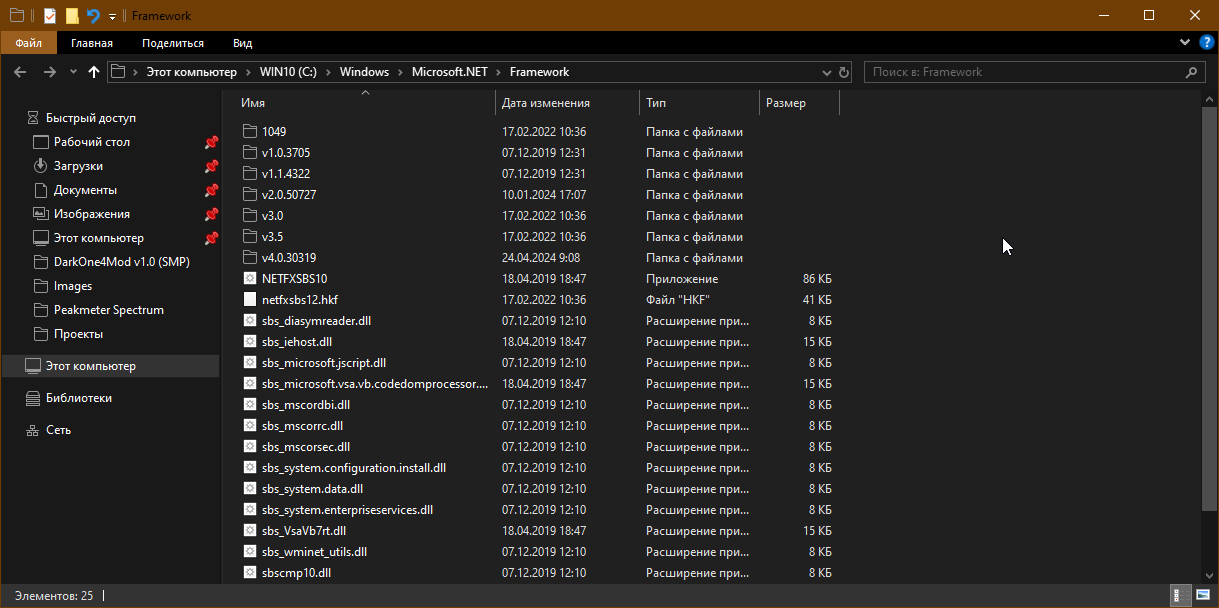This screenshot has height=608, width=1219.
Task: Click the search box for Framework
Action: 1025,72
